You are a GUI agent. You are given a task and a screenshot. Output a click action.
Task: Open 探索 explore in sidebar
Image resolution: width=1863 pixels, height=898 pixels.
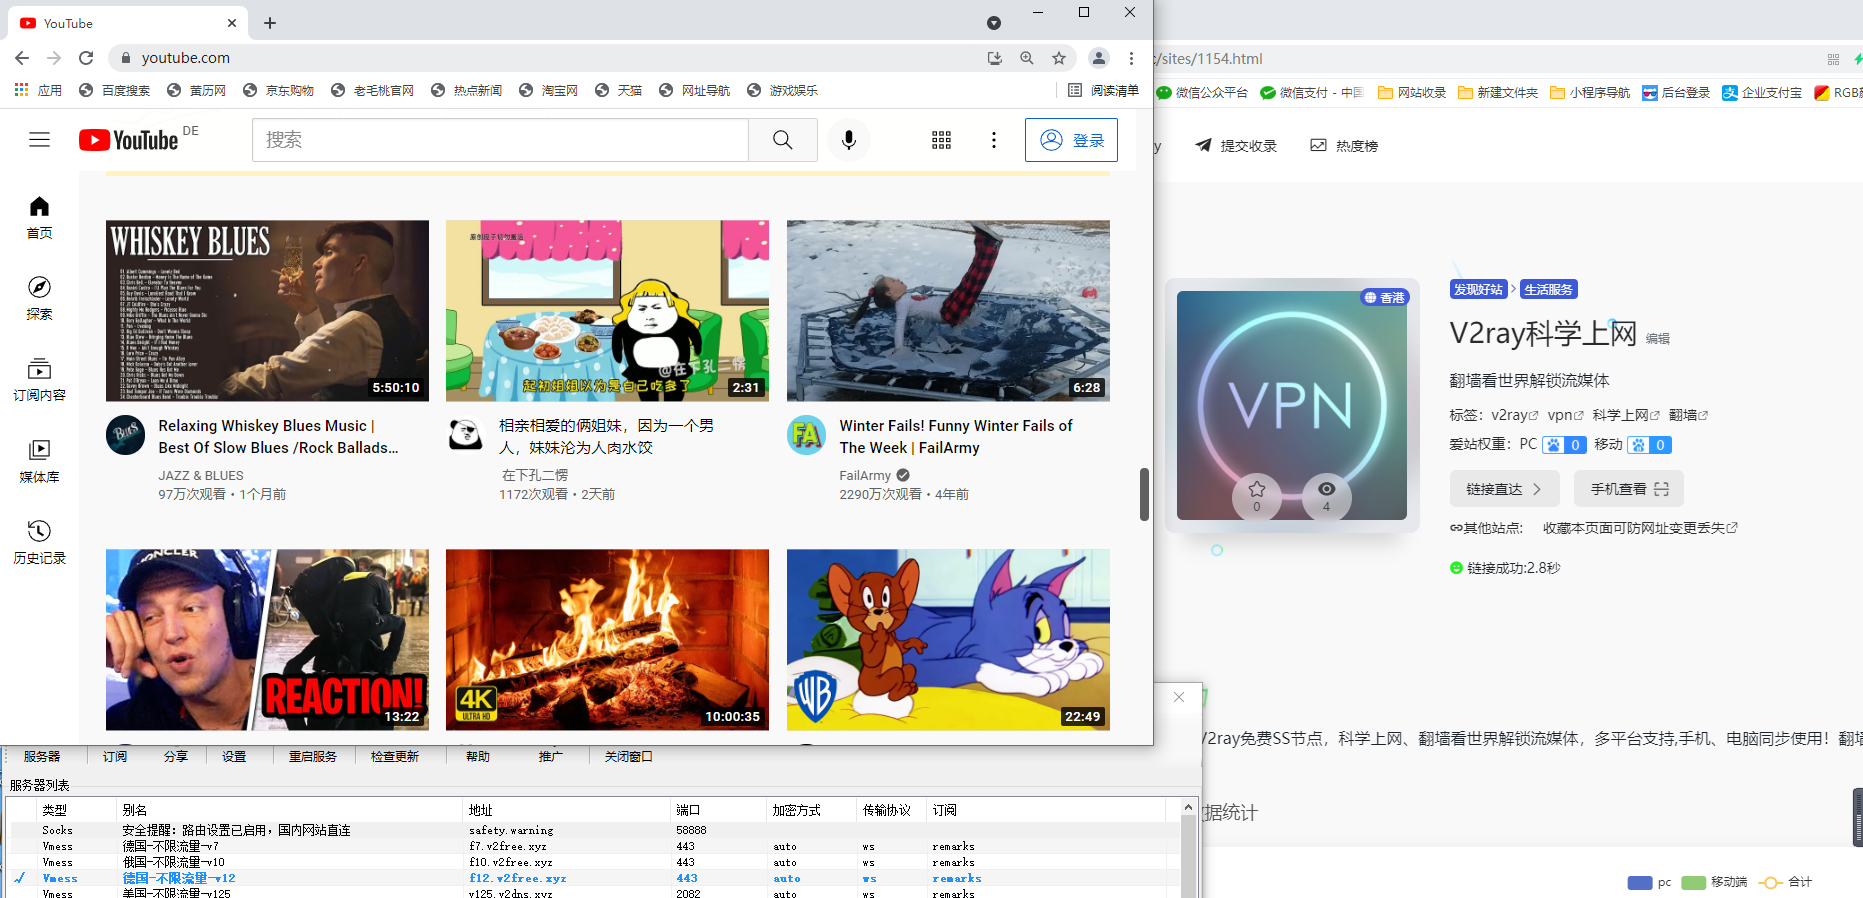point(39,298)
